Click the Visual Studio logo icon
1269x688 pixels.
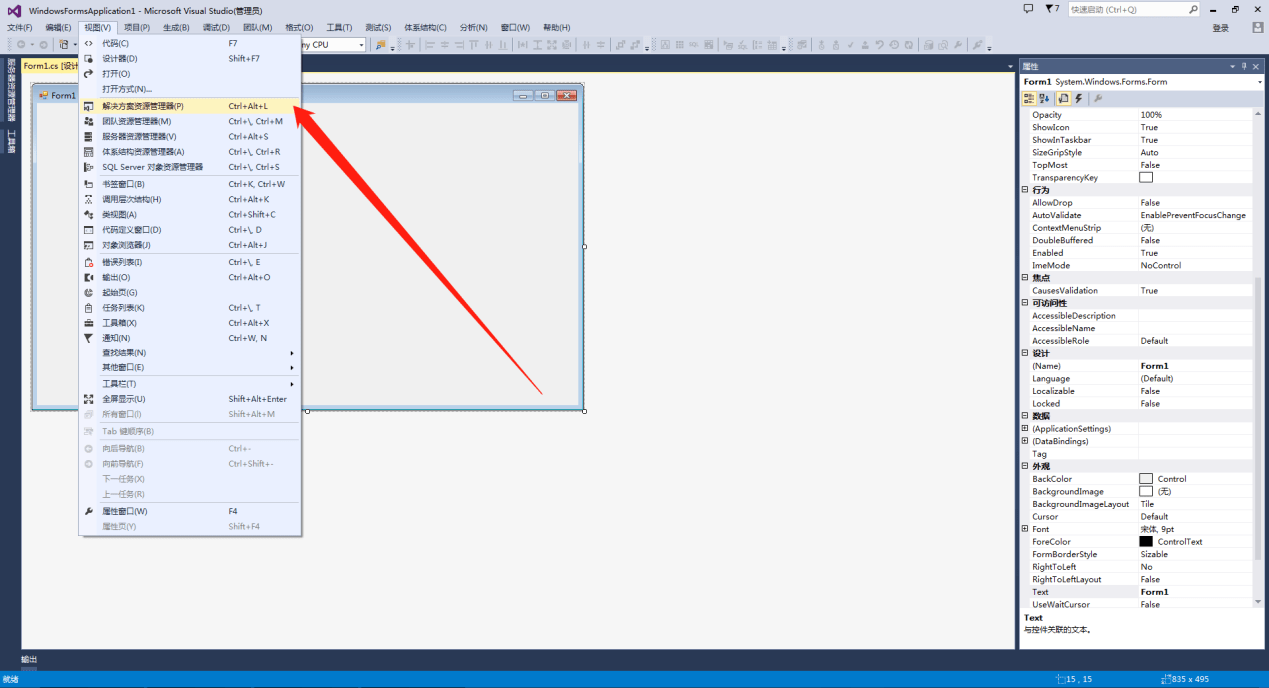14,10
